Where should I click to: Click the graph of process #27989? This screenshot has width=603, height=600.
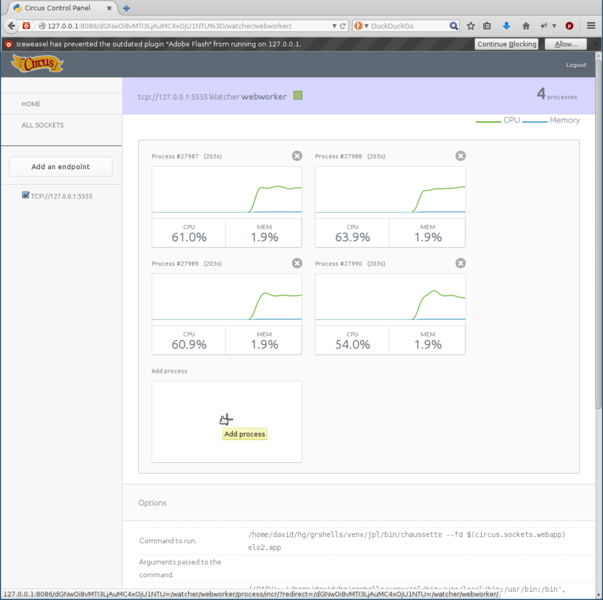coord(227,300)
